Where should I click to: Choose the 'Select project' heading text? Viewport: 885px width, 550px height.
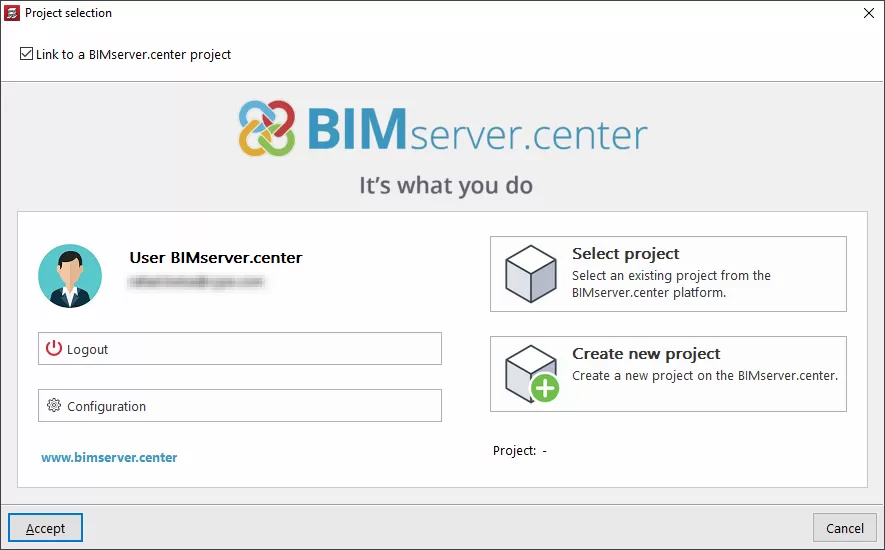coord(625,254)
